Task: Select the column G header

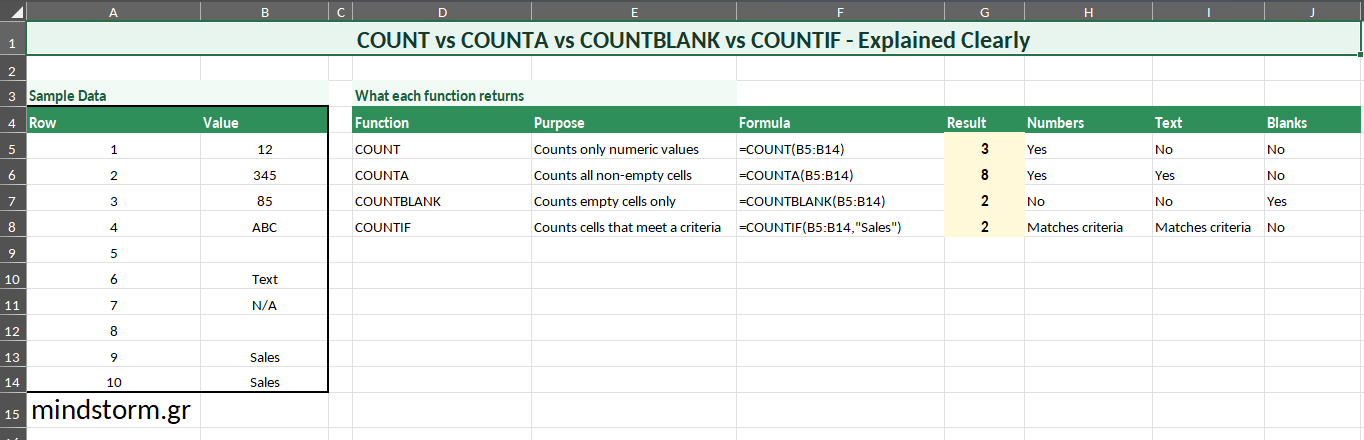Action: click(x=984, y=12)
